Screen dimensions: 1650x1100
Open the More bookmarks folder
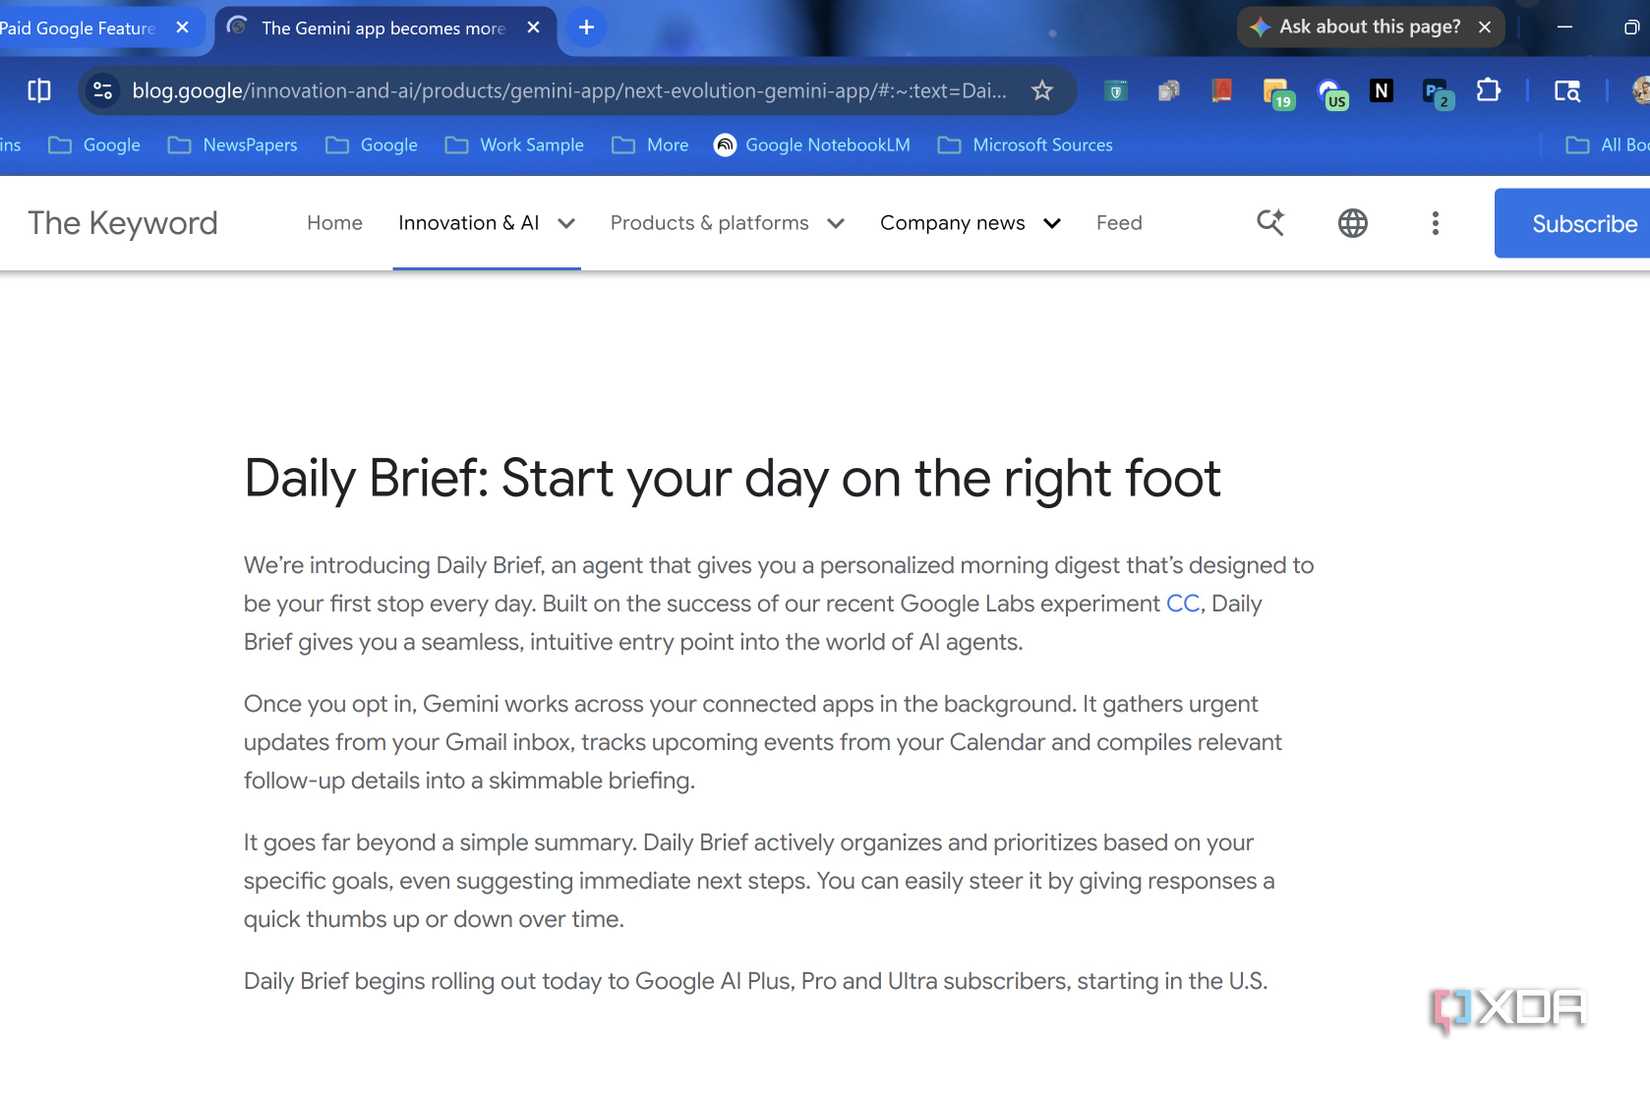[x=650, y=145]
